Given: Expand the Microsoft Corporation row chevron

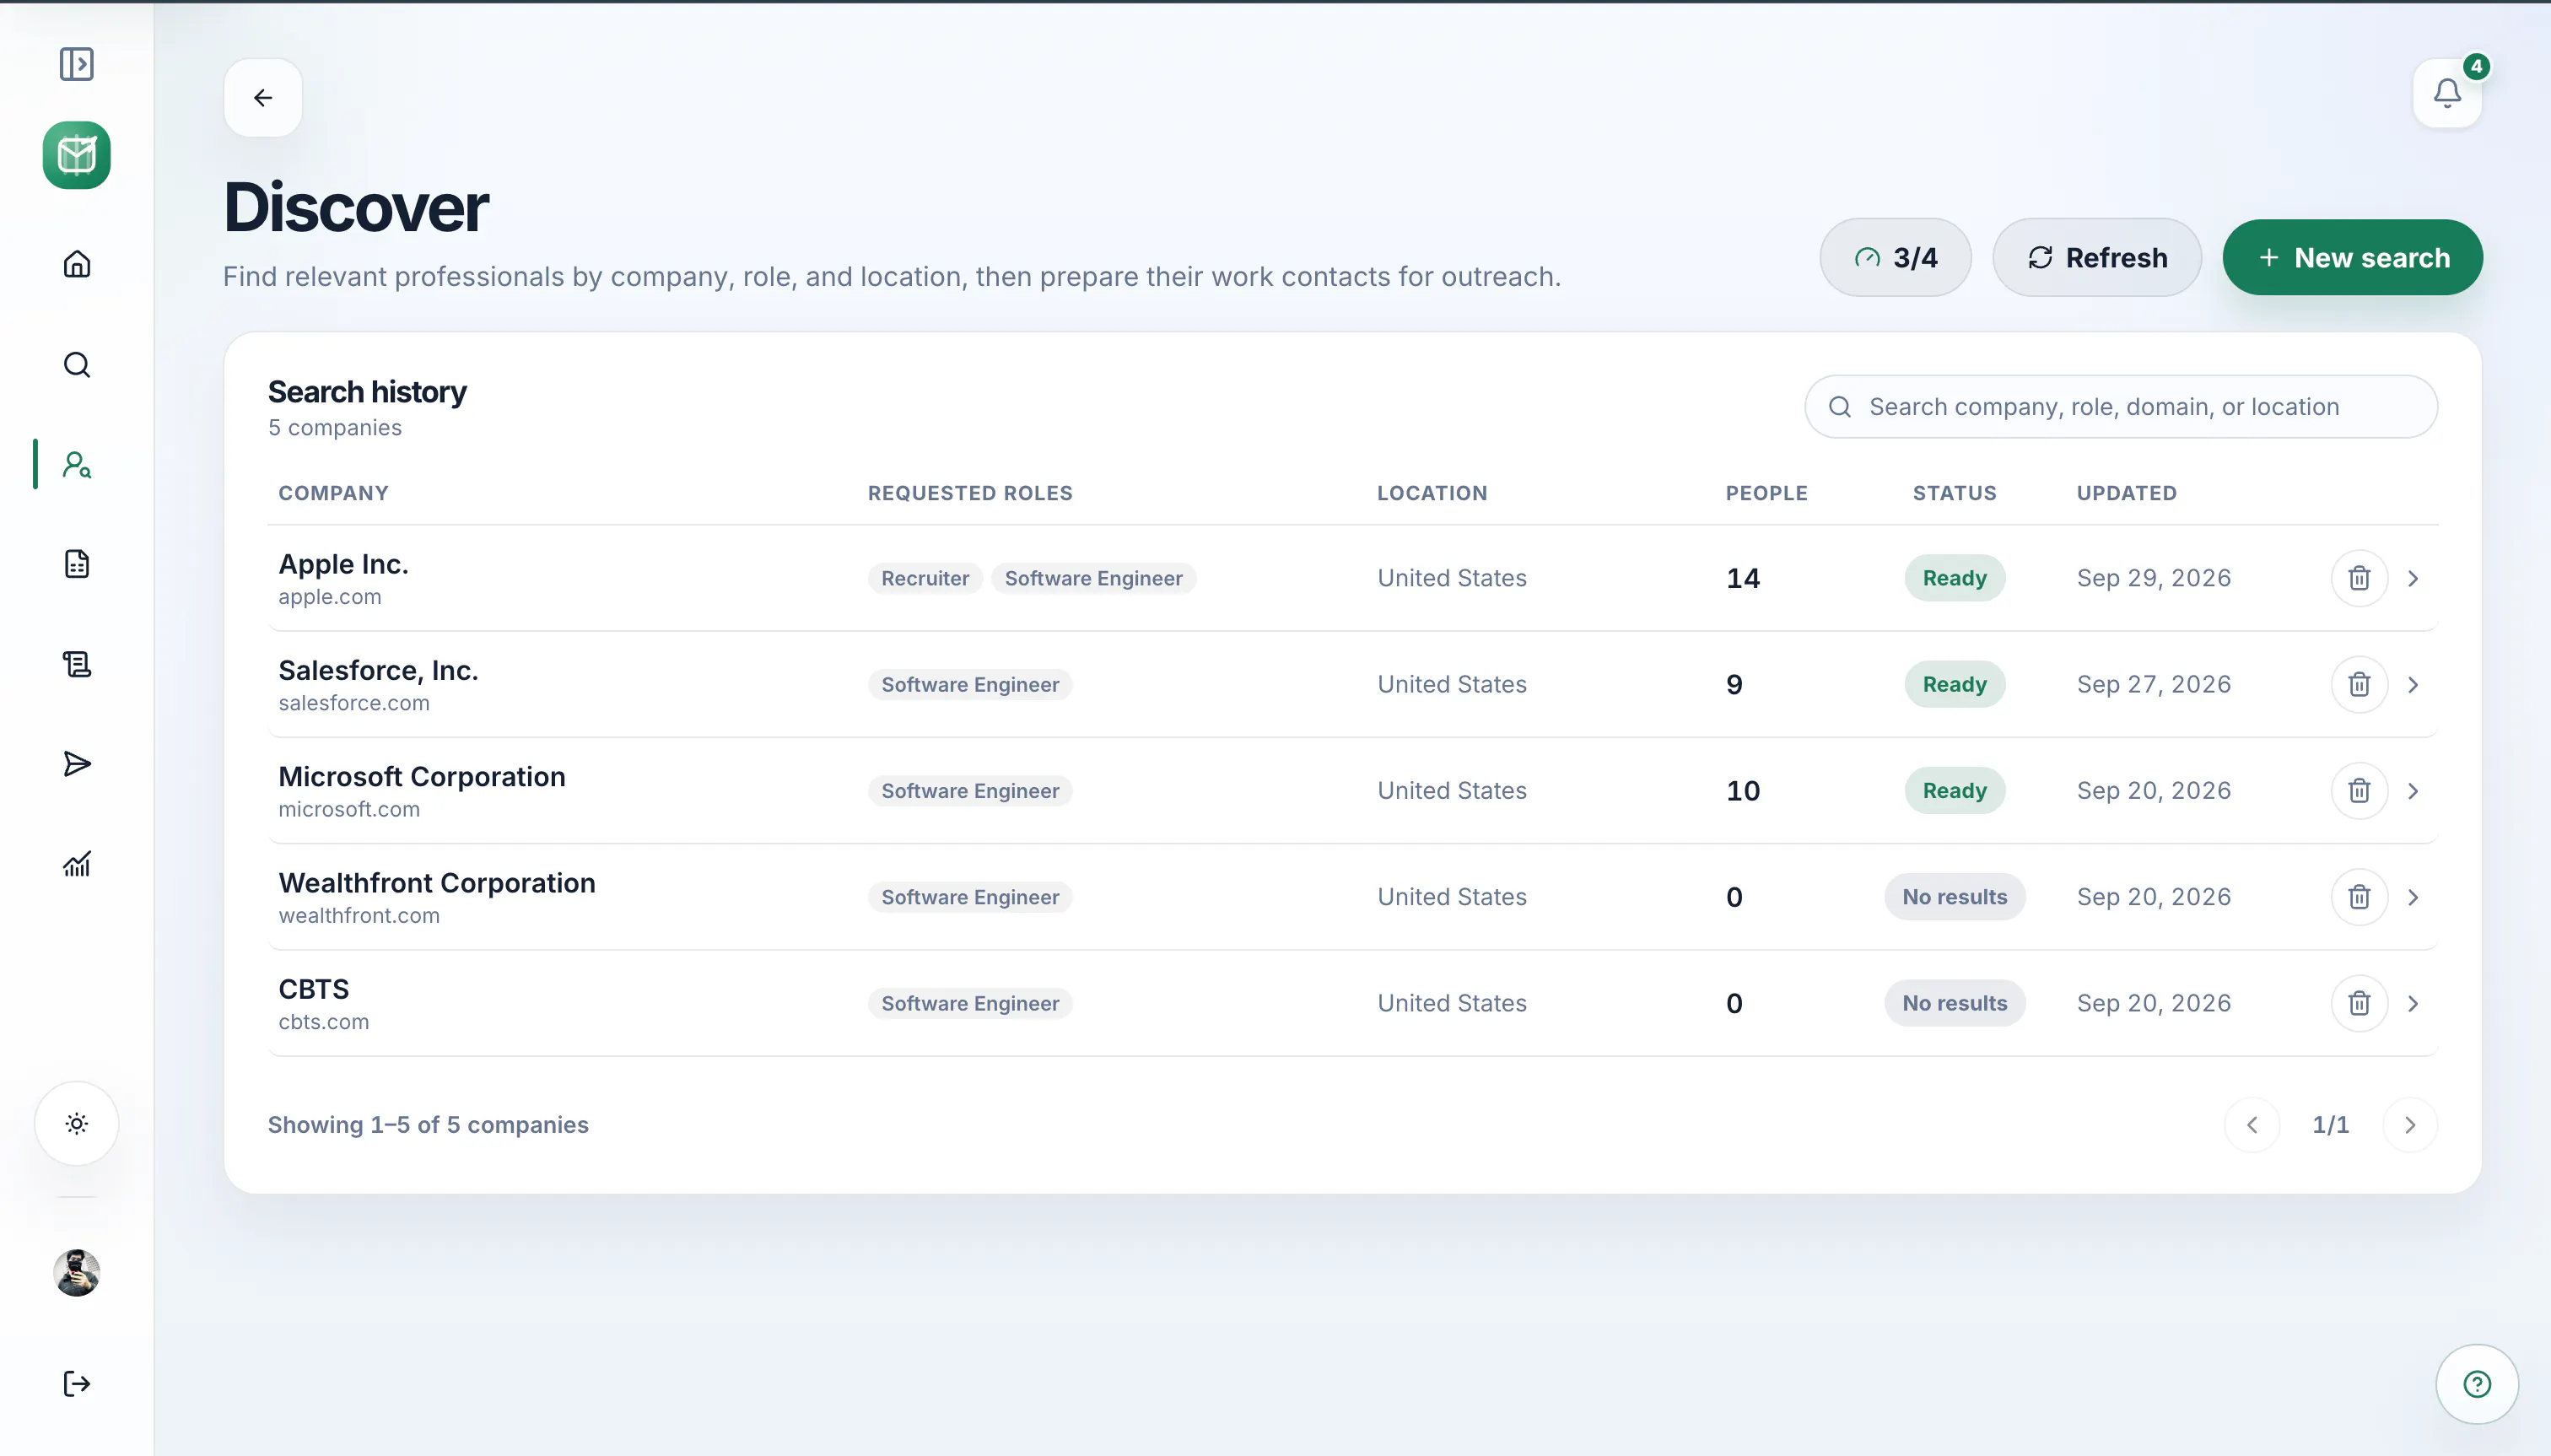Looking at the screenshot, I should coord(2413,791).
